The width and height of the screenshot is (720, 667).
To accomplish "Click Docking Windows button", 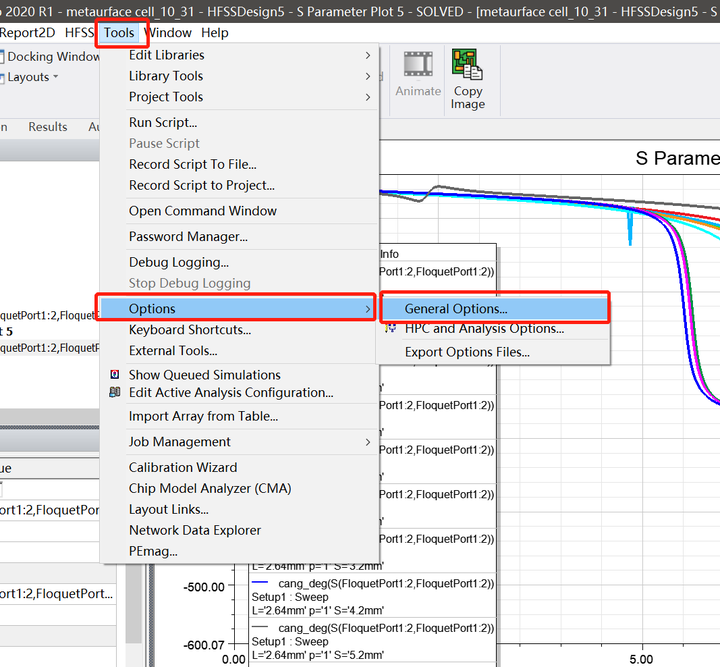I will coord(50,56).
